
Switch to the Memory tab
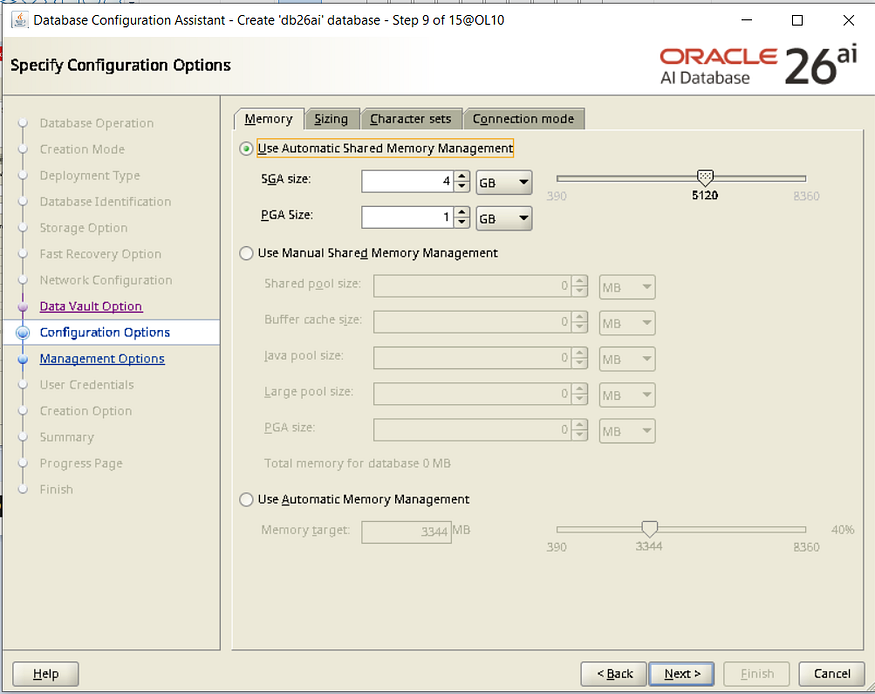click(x=268, y=119)
